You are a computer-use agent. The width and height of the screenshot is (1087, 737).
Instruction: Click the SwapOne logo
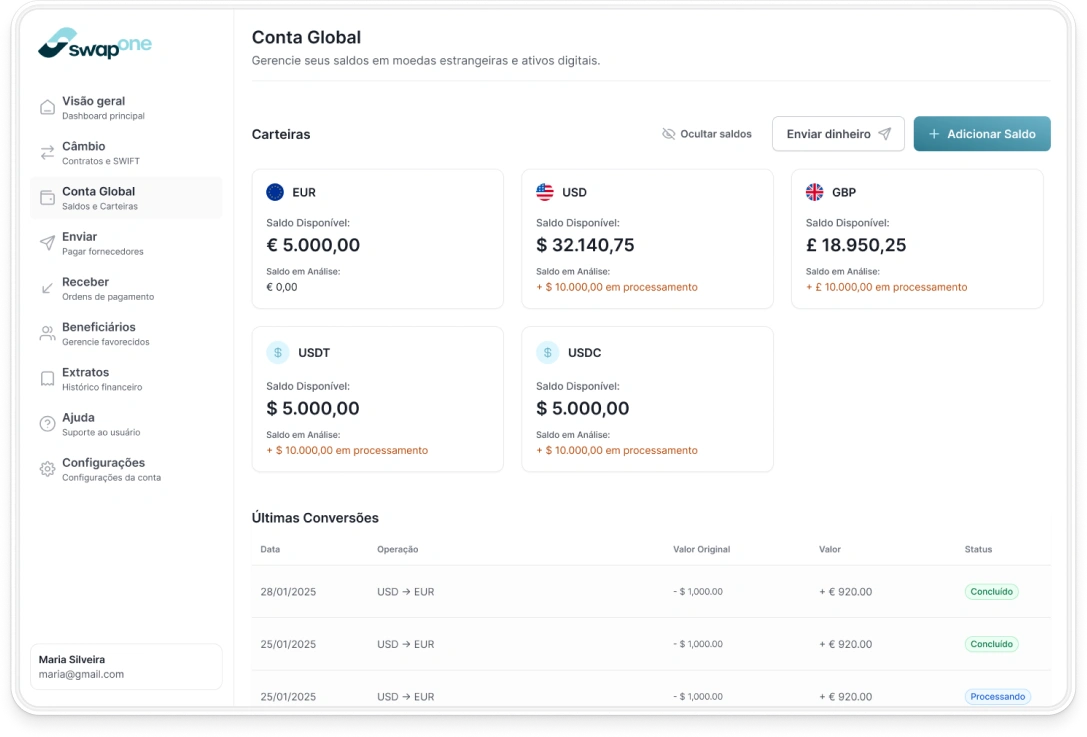pyautogui.click(x=95, y=44)
